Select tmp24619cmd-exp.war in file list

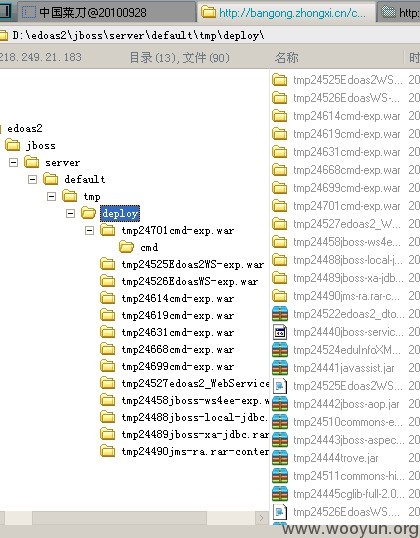[x=347, y=134]
